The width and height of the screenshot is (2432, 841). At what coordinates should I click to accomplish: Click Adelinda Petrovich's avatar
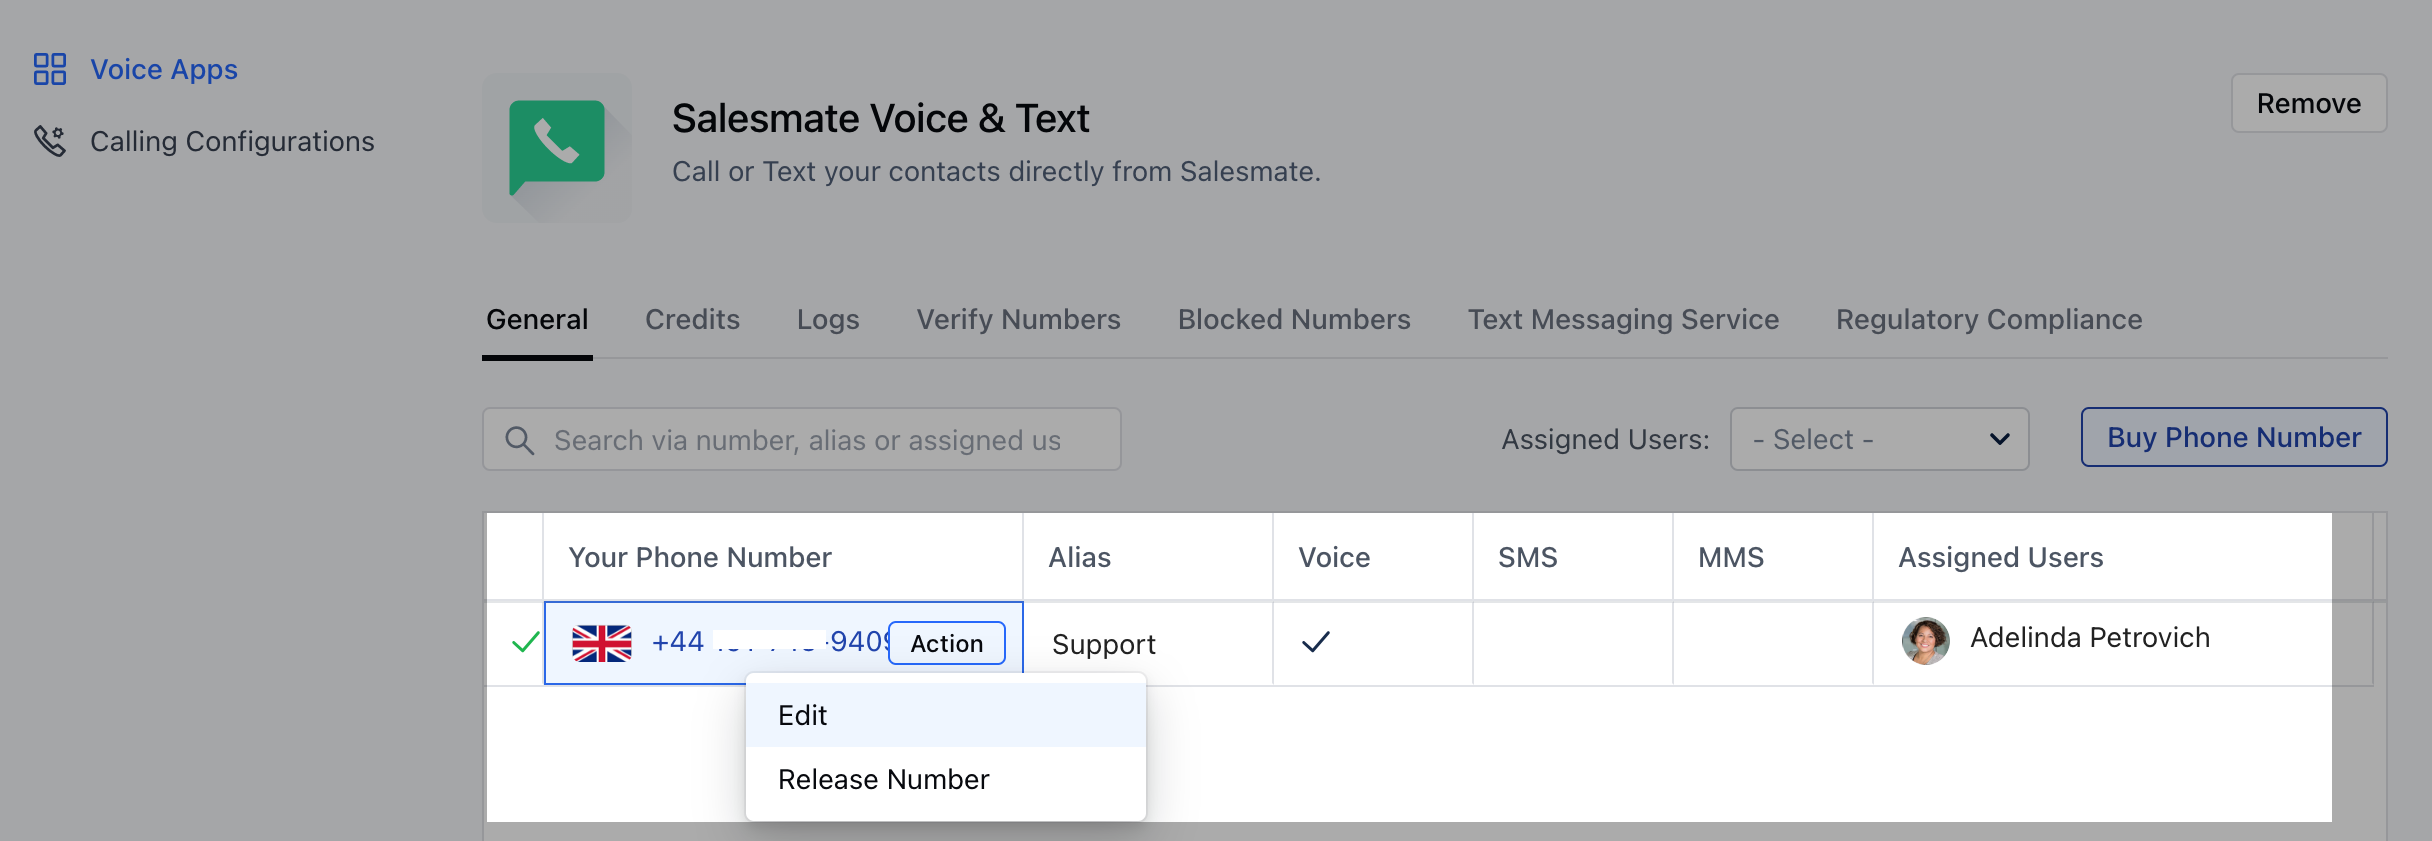(x=1925, y=640)
